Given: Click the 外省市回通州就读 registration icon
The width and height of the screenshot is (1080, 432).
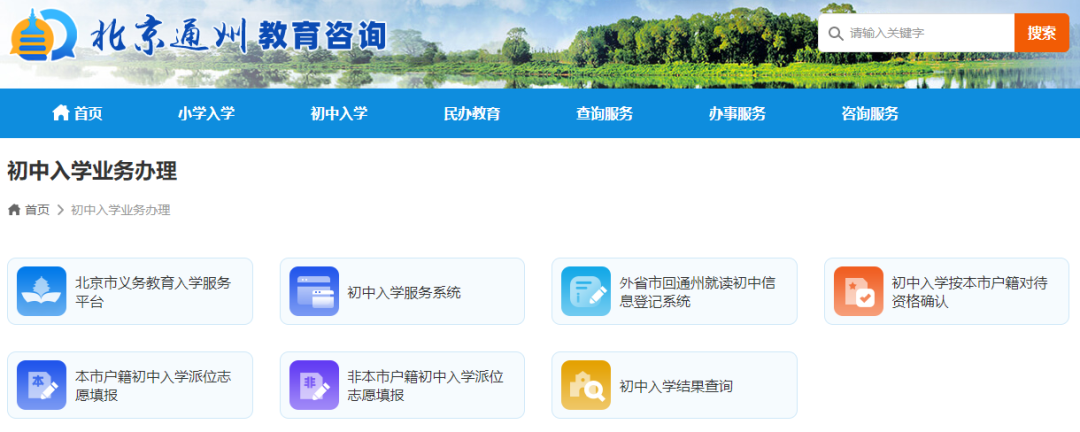Looking at the screenshot, I should (586, 291).
